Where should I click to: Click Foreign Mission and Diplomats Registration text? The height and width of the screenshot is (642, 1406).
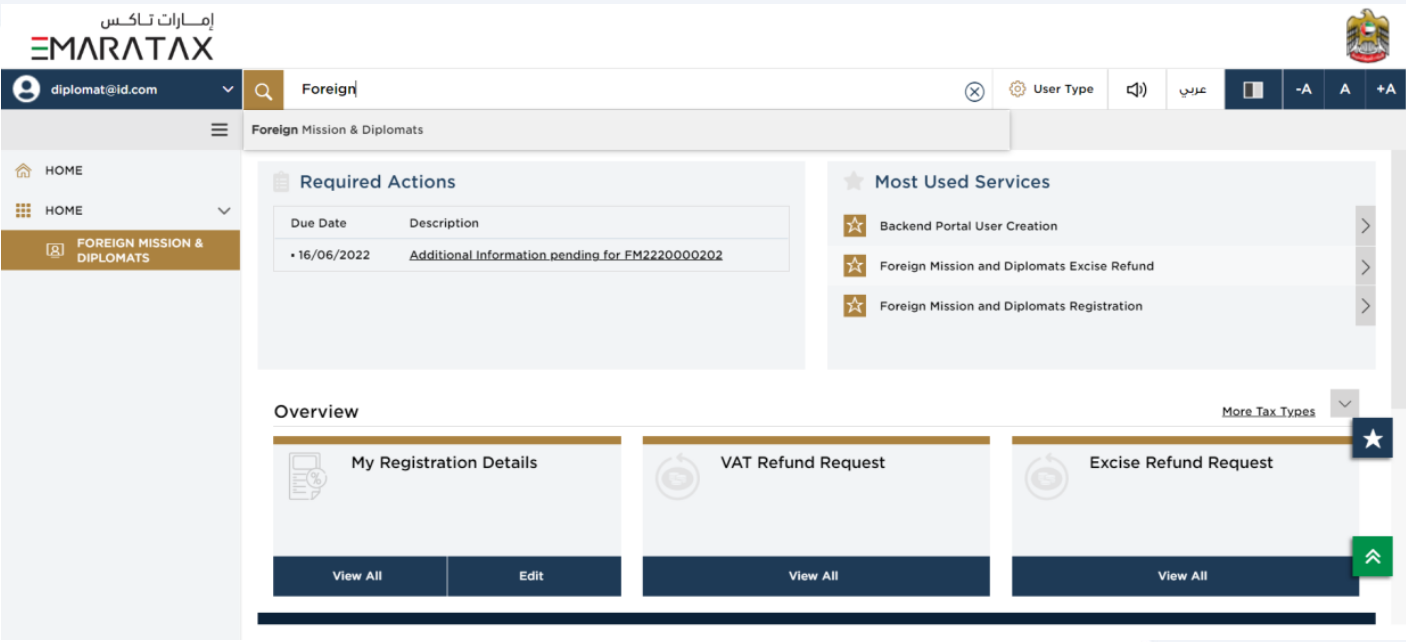tap(1011, 306)
